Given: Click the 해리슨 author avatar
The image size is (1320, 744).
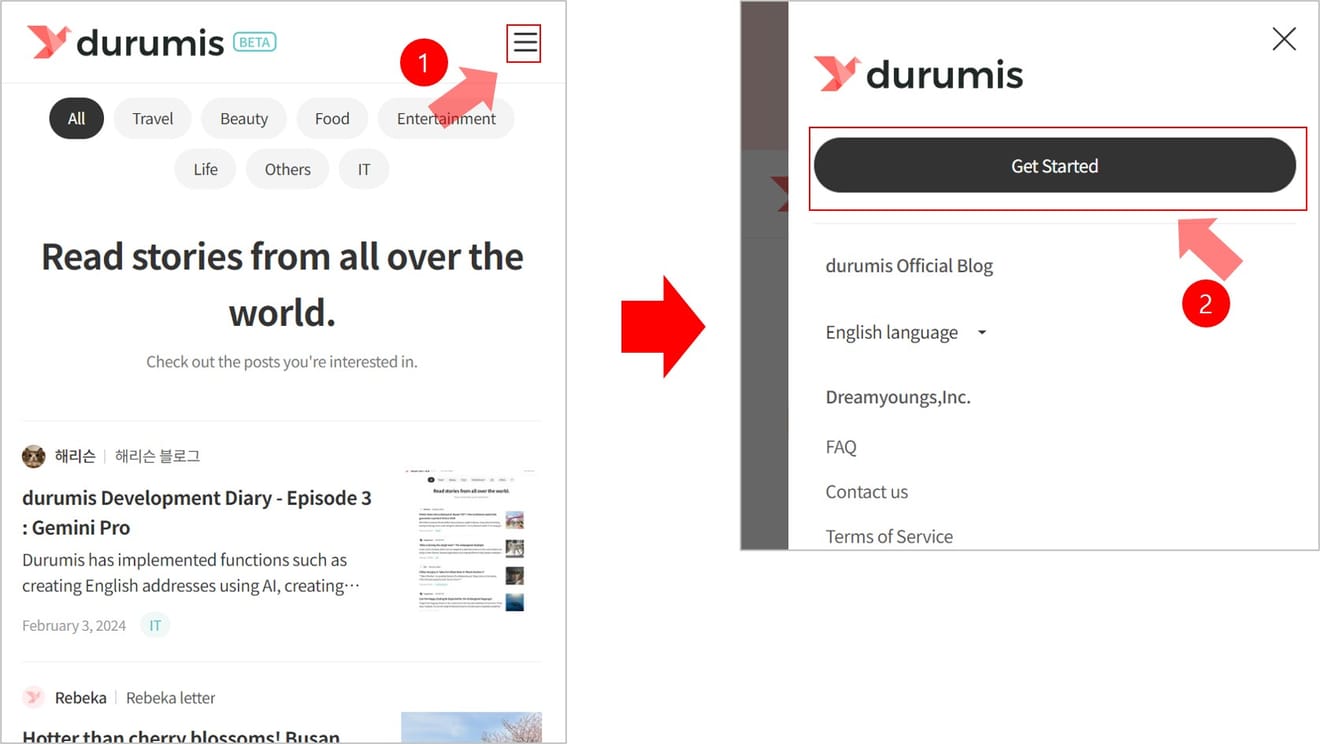Looking at the screenshot, I should click(x=34, y=456).
